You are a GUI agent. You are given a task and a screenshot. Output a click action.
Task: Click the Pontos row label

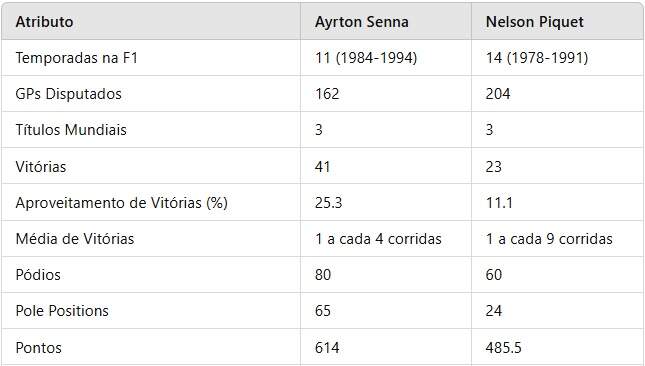pyautogui.click(x=38, y=348)
